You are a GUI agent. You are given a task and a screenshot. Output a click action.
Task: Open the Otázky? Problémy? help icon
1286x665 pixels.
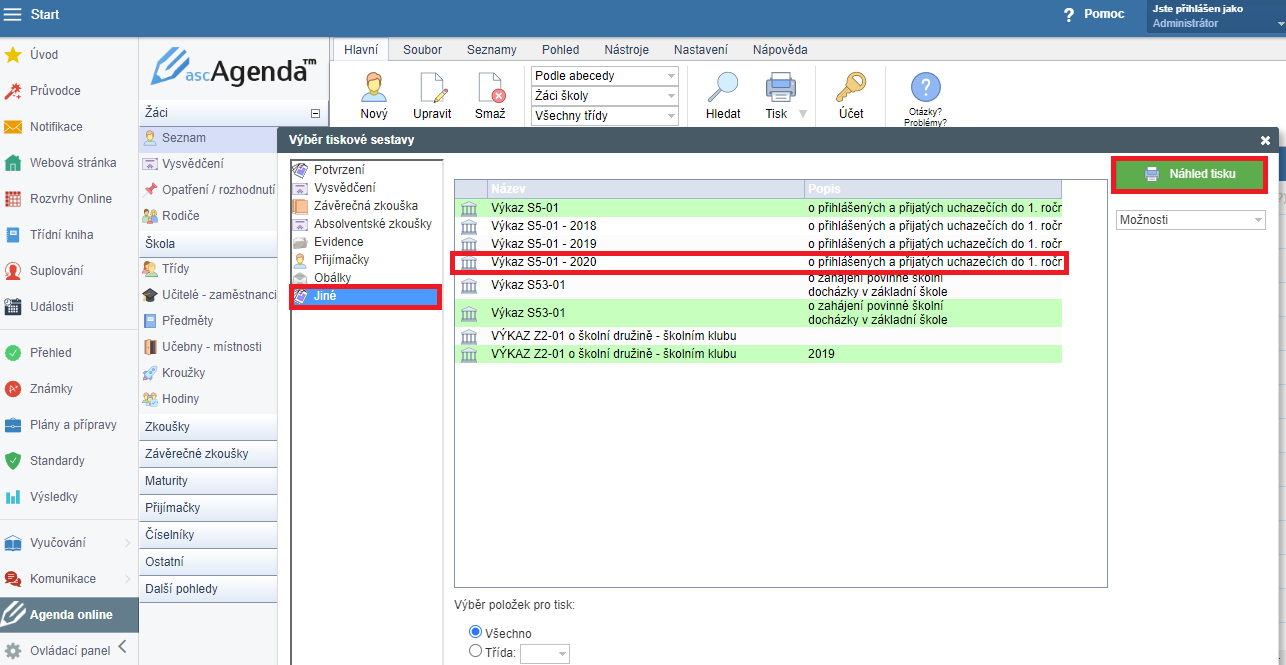pyautogui.click(x=925, y=88)
